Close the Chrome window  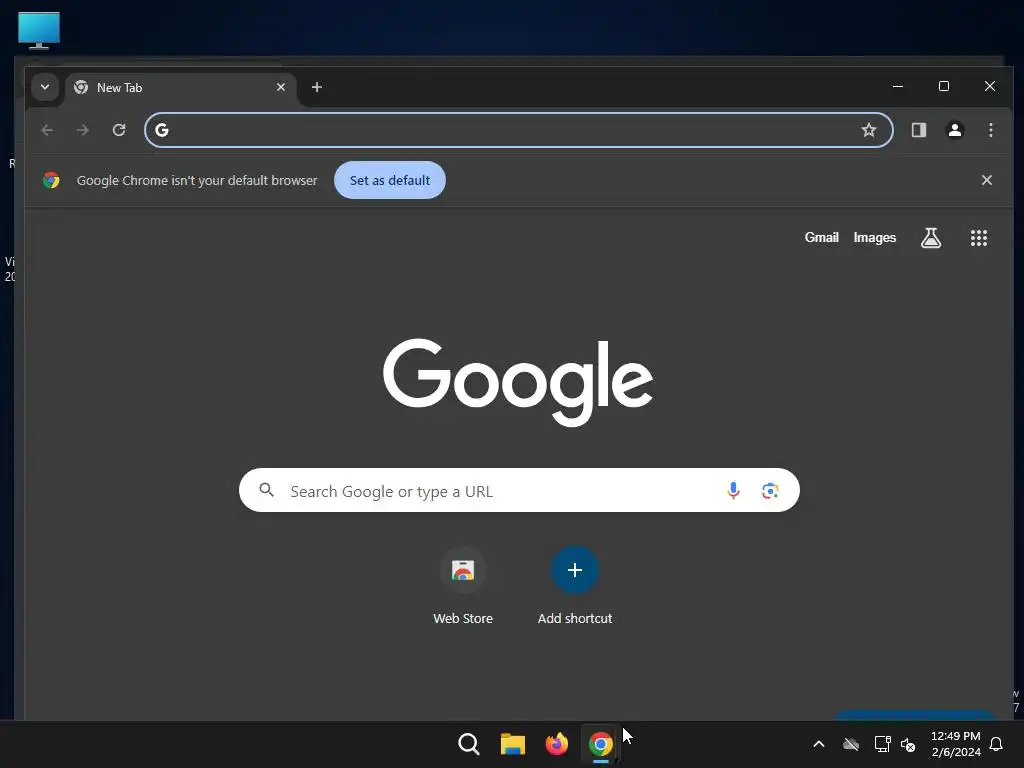pos(990,86)
